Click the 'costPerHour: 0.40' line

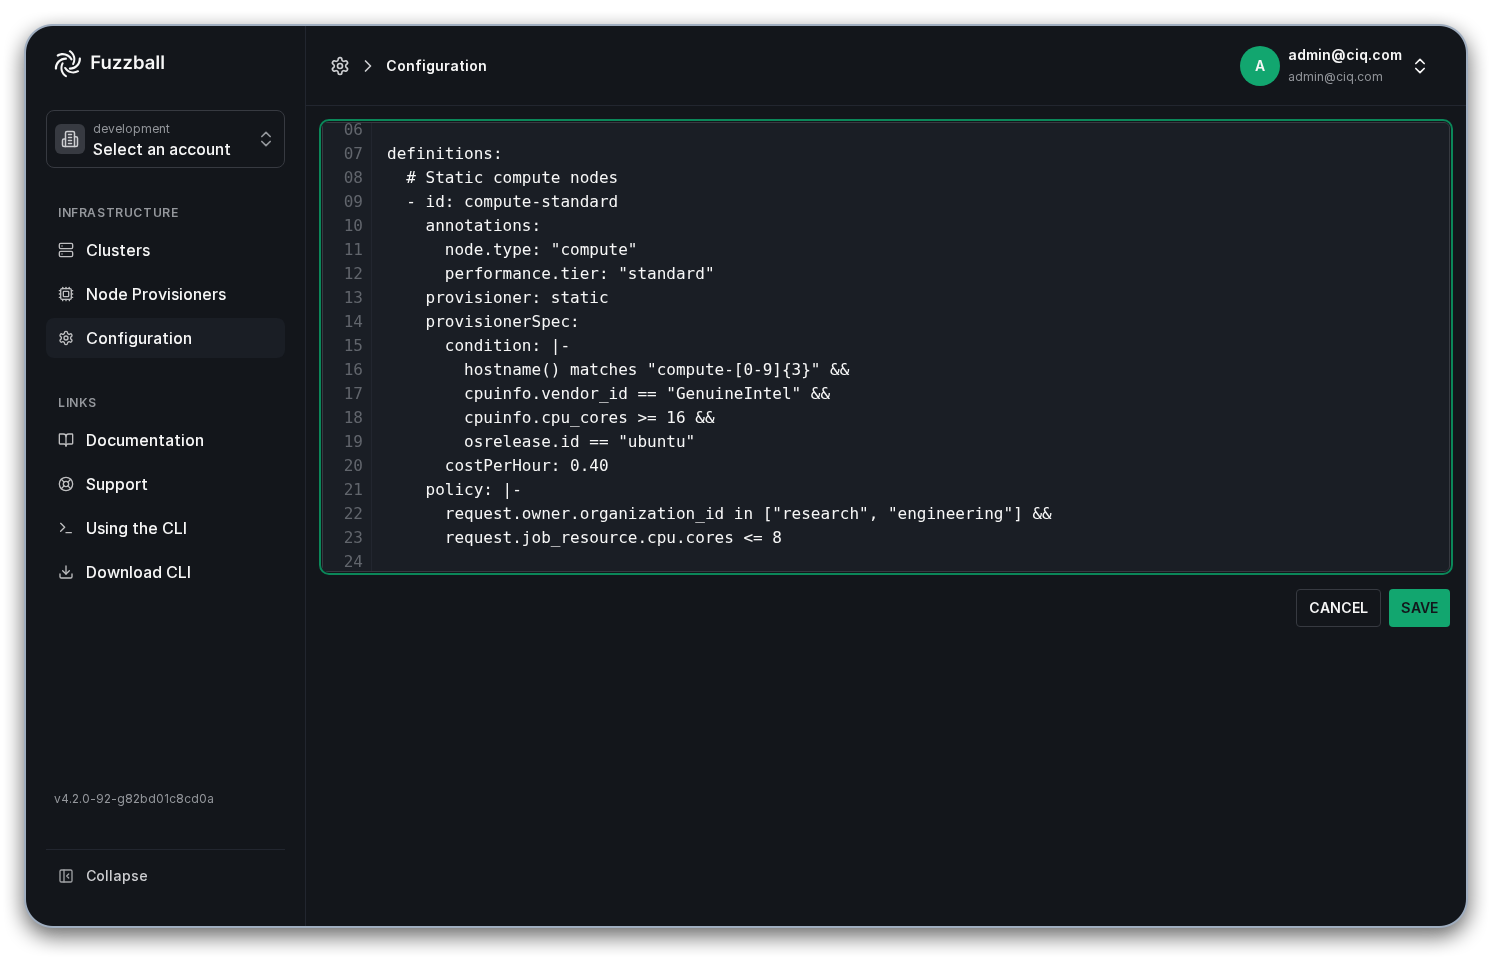527,465
